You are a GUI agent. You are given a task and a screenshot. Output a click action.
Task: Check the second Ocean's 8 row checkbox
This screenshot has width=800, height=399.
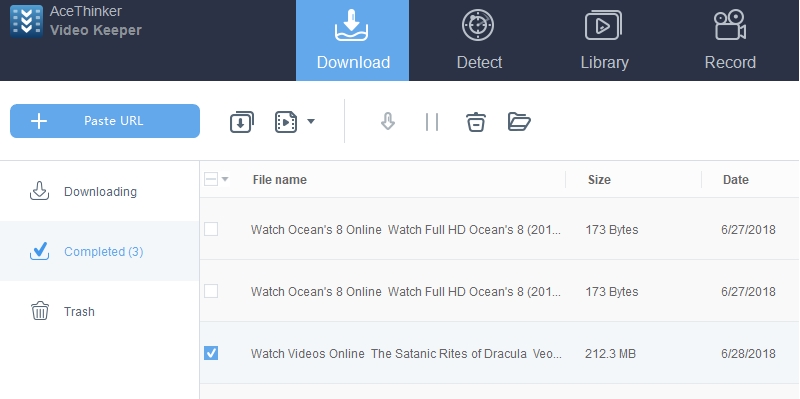[211, 291]
